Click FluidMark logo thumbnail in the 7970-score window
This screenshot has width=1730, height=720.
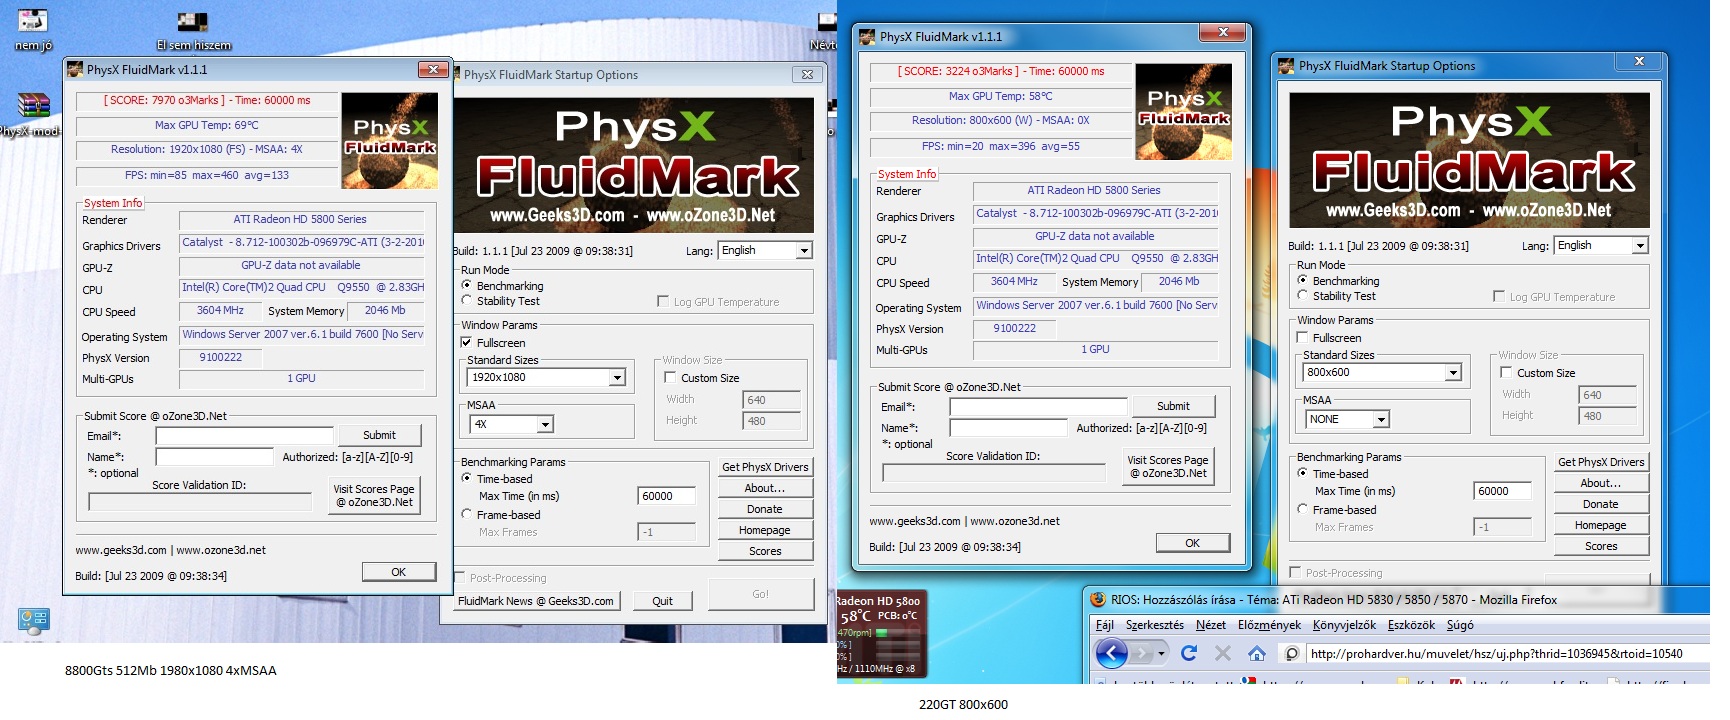390,141
